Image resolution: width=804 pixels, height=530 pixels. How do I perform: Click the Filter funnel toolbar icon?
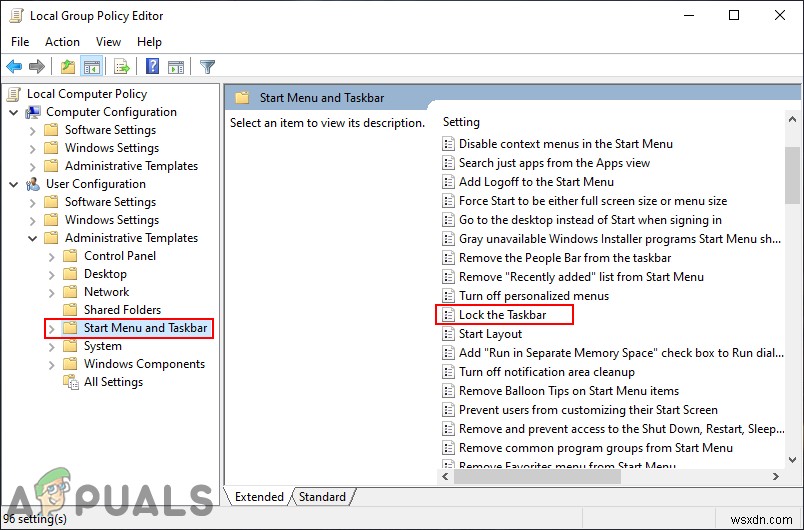pos(207,67)
